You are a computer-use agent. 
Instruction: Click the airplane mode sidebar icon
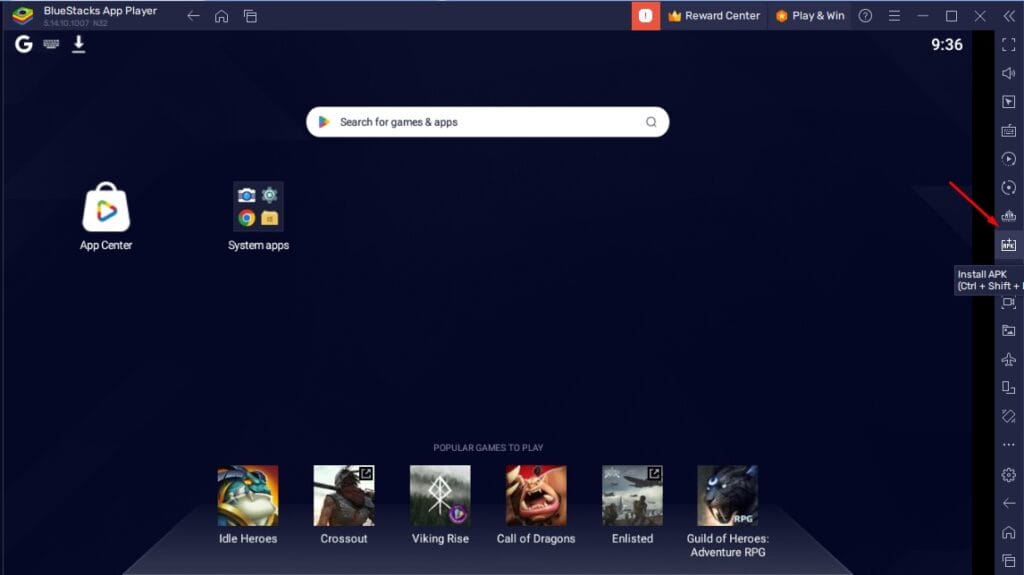point(1008,359)
